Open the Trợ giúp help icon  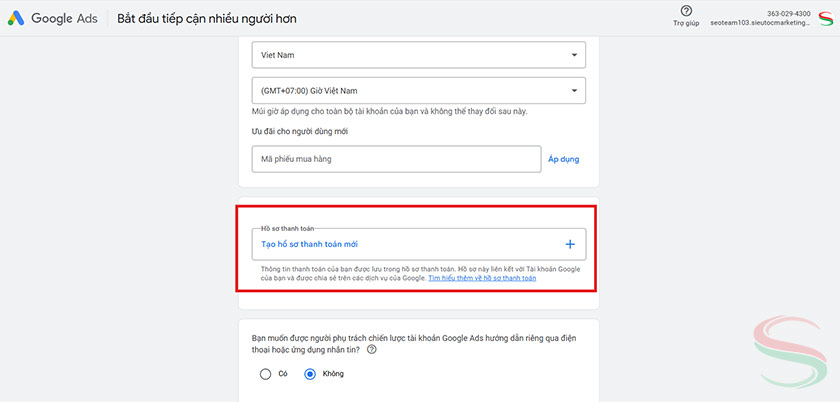686,11
